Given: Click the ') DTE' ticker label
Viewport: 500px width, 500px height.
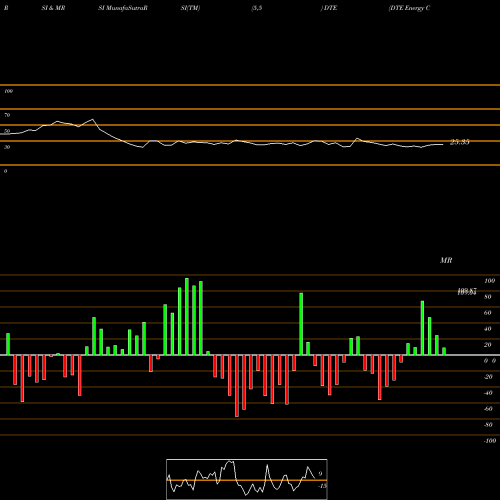Looking at the screenshot, I should point(329,8).
